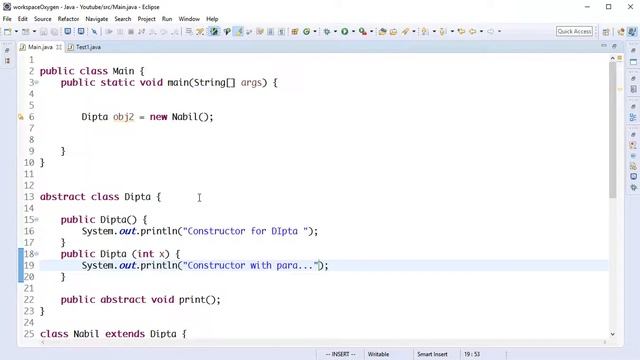Open the New file dropdown arrow
Screen dimensions: 640x360
coord(16,31)
